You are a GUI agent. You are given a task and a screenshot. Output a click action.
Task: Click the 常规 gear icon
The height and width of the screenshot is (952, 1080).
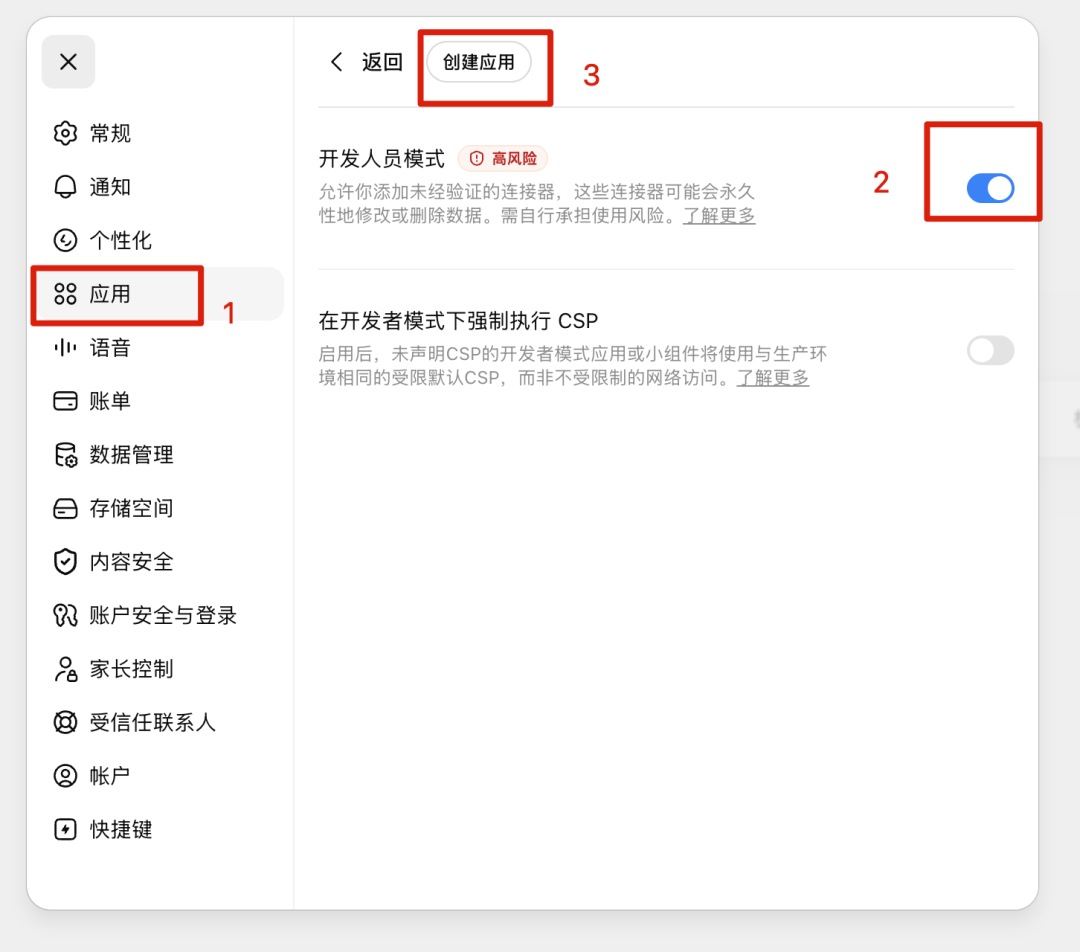pos(65,133)
